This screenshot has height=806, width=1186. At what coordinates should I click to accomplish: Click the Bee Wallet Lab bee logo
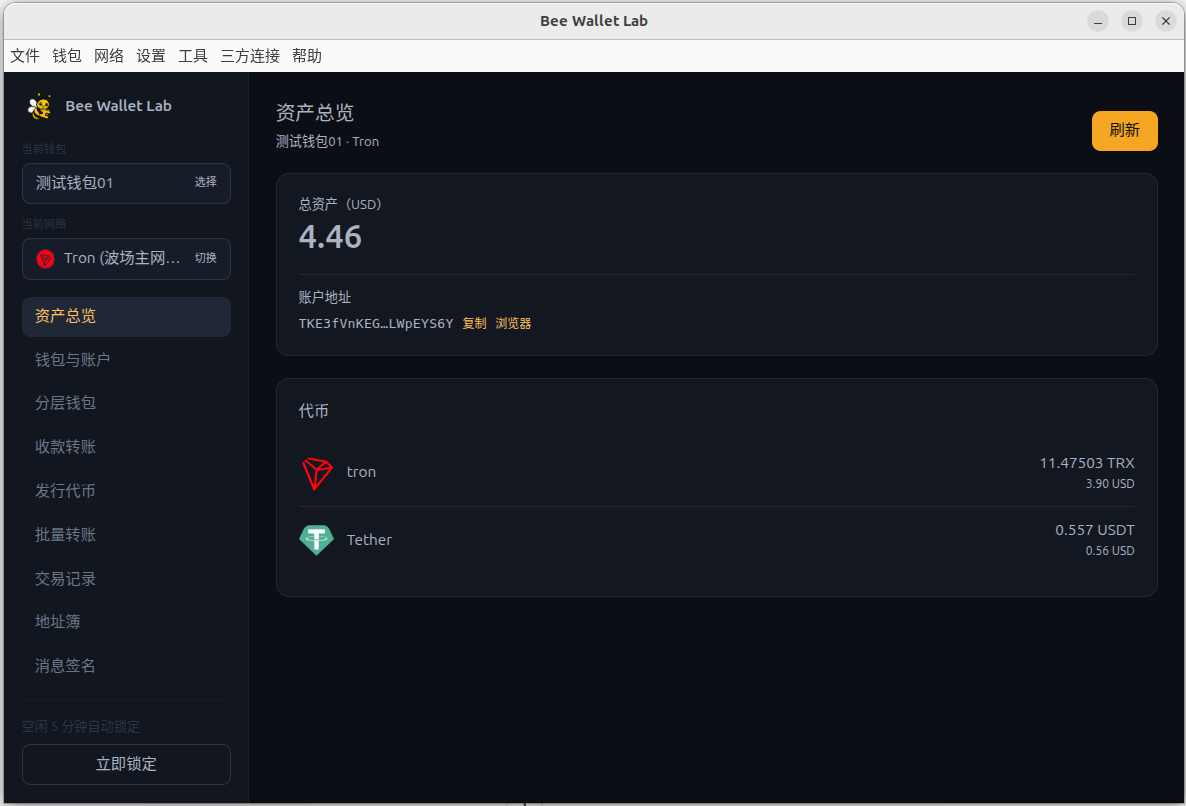tap(39, 107)
